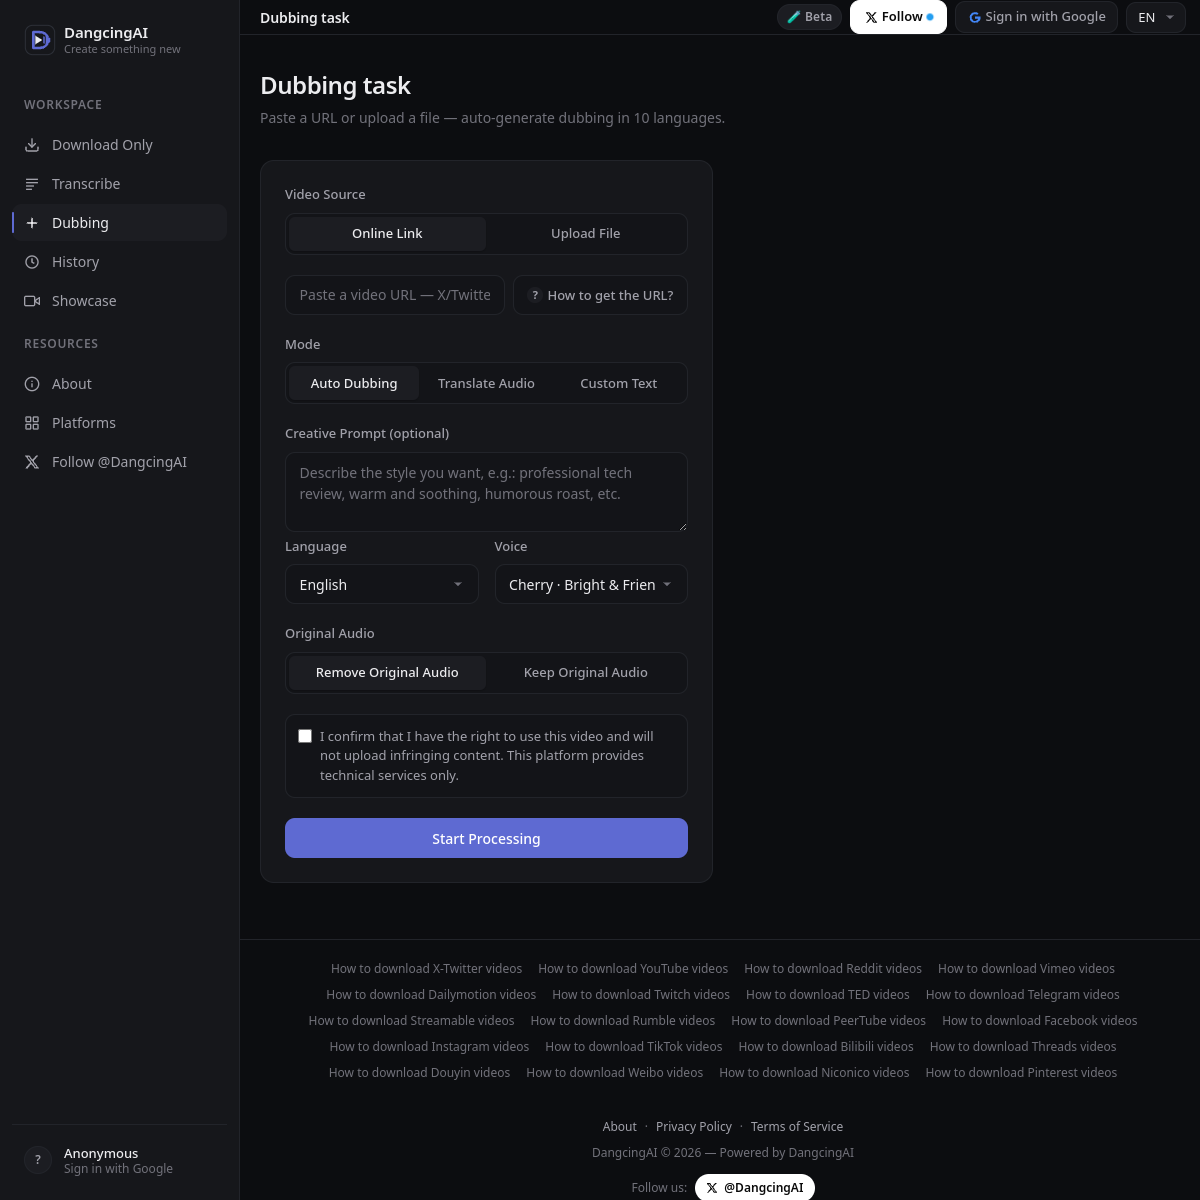Click the X icon beside Follow @DangcingAI
The image size is (1200, 1200).
pos(32,462)
